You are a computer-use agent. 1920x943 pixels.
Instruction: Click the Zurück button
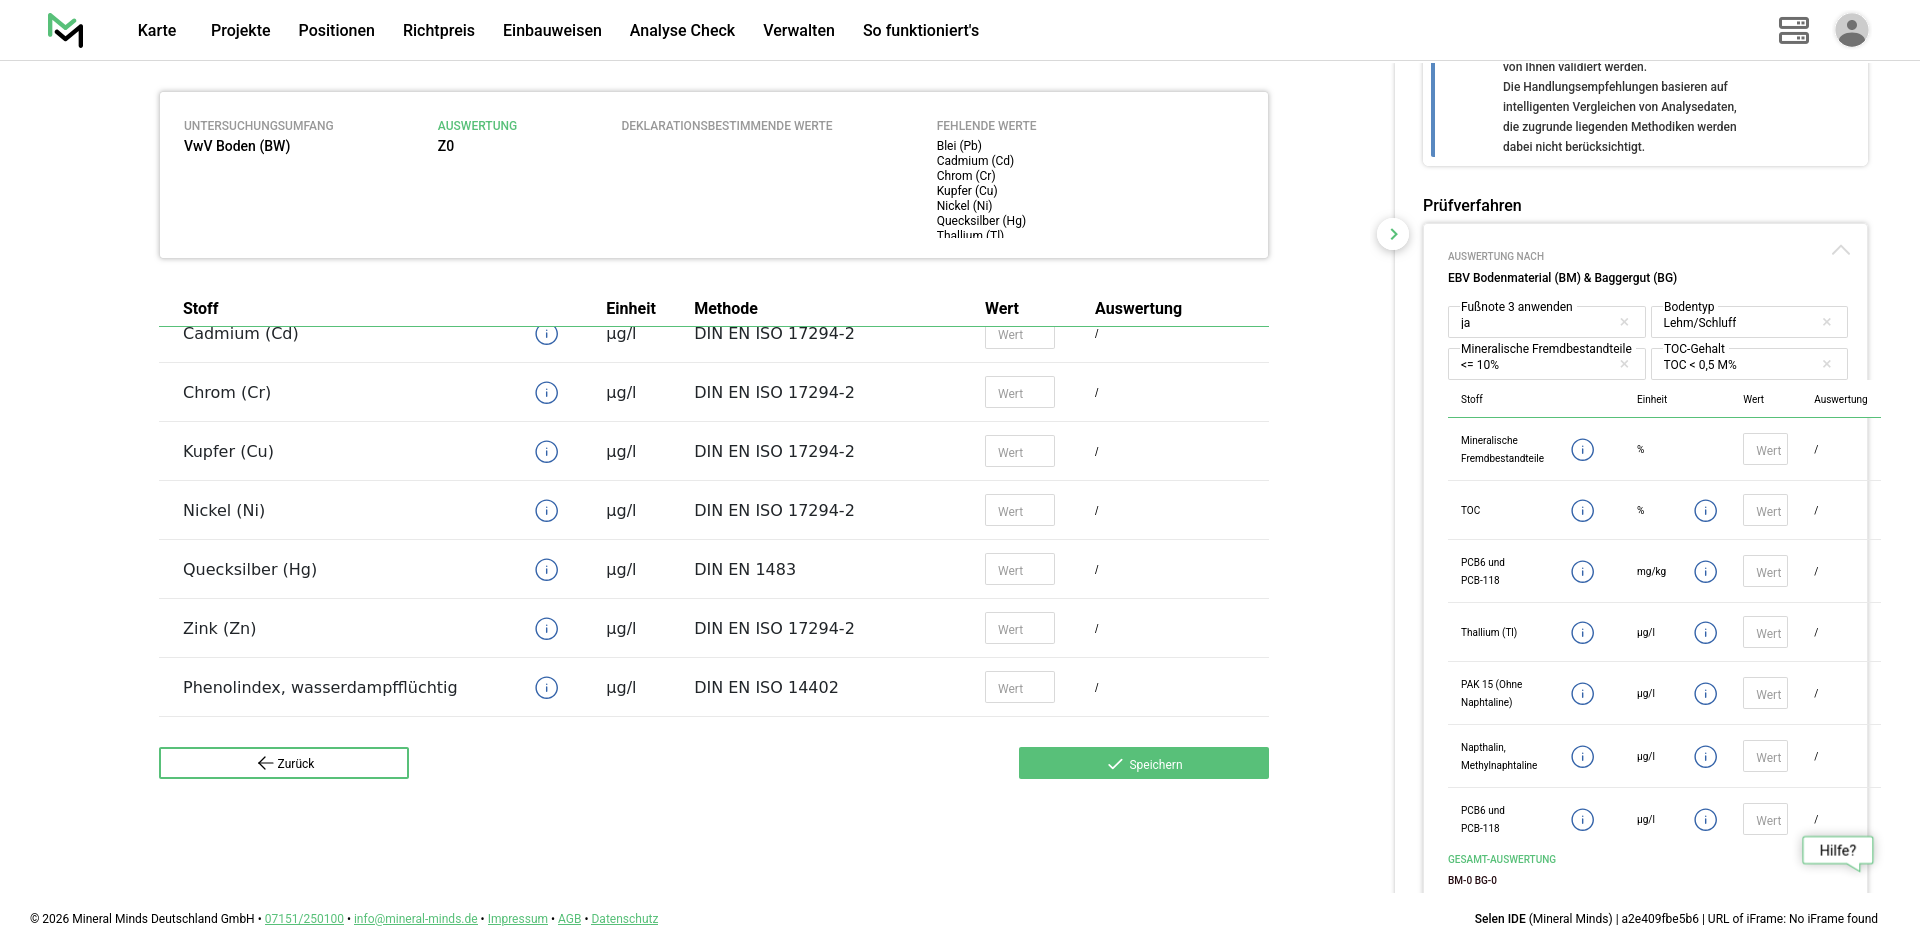[x=284, y=763]
